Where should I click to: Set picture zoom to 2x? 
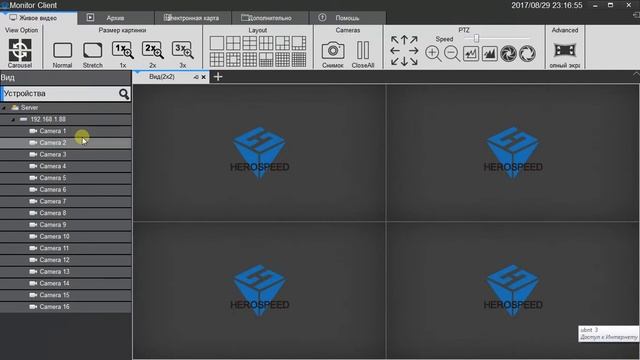point(153,50)
